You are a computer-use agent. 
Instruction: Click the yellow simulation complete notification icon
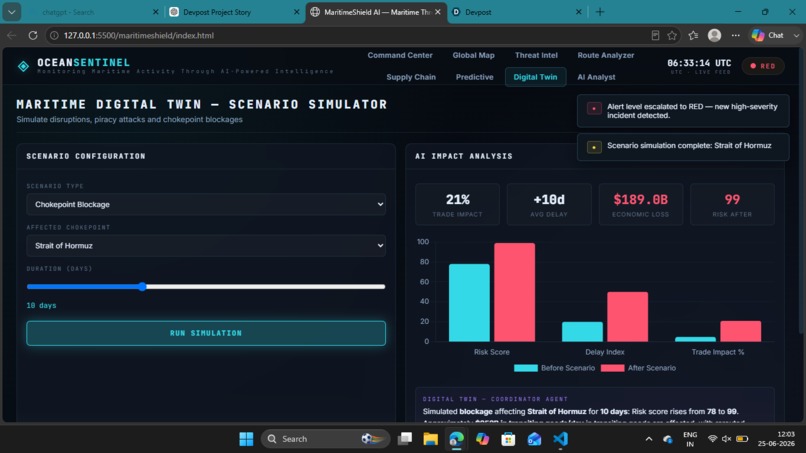pos(594,147)
